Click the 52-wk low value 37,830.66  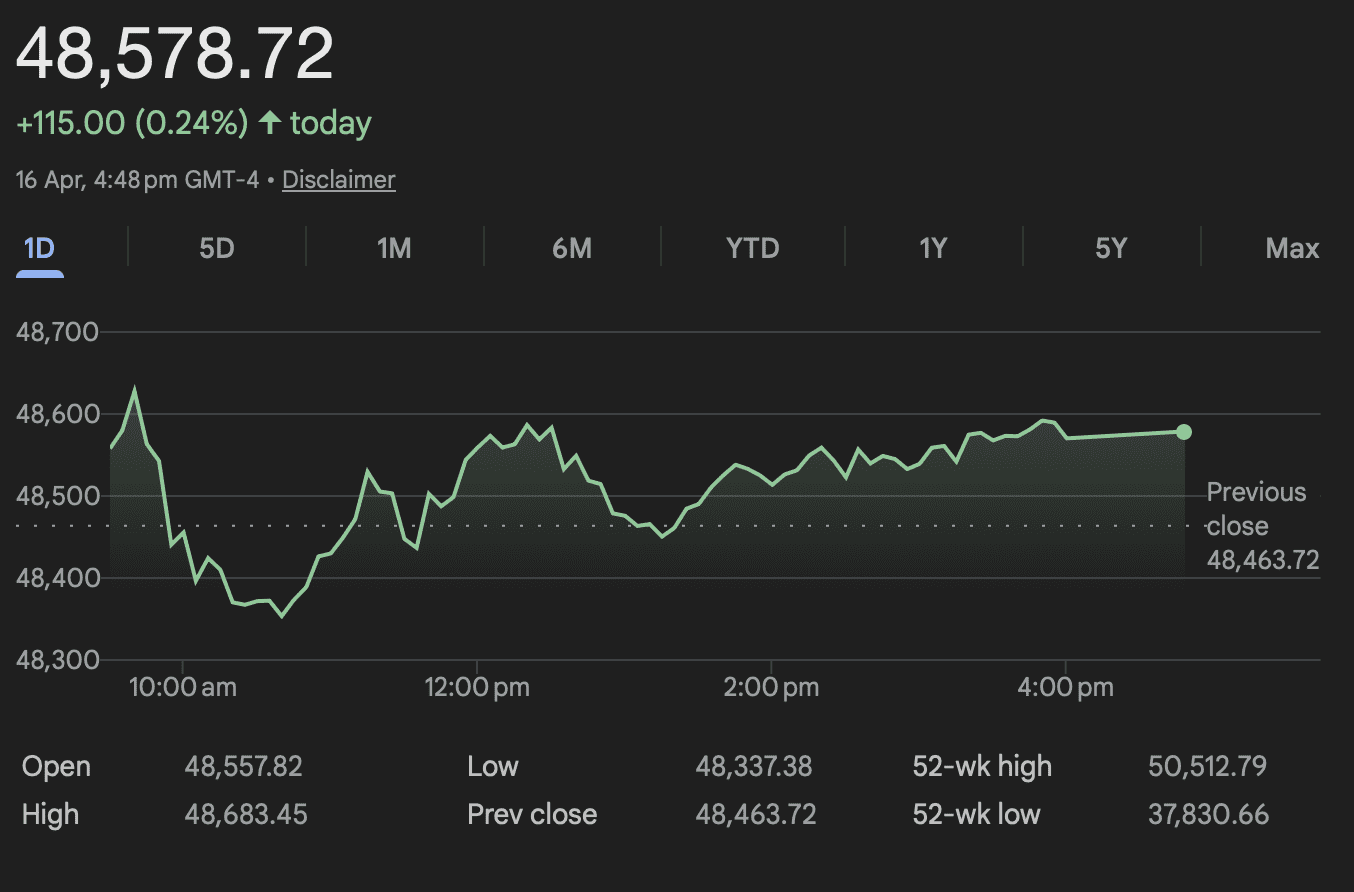tap(1208, 815)
